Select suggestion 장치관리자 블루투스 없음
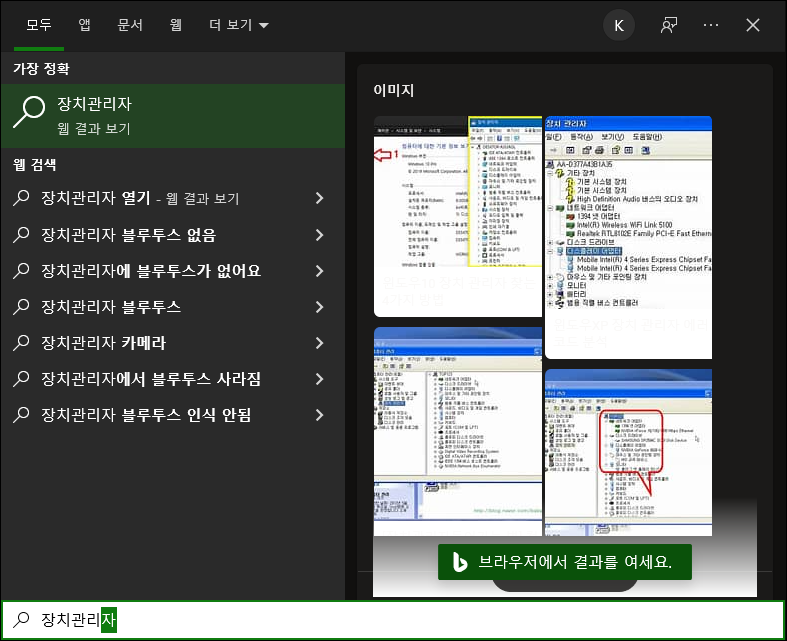Viewport: 787px width, 641px height. 173,234
